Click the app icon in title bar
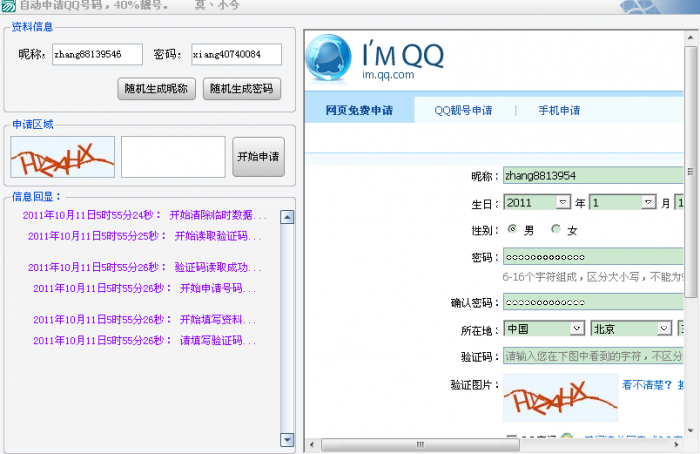Image resolution: width=700 pixels, height=454 pixels. point(8,5)
